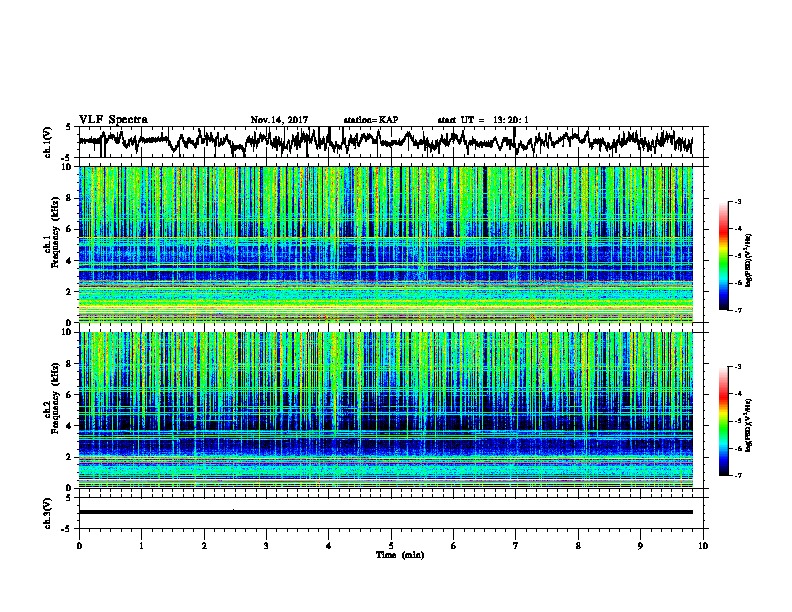This screenshot has width=792, height=612.
Task: Click the ch.3 flat voltage trace
Action: (385, 512)
